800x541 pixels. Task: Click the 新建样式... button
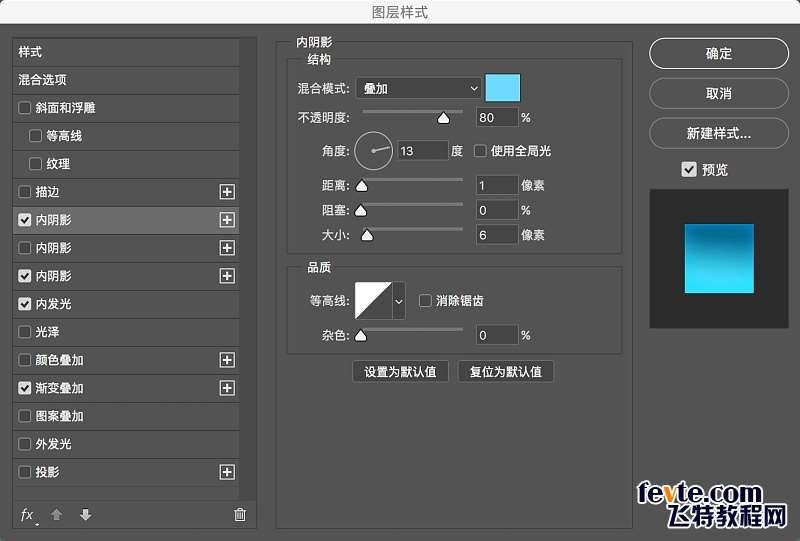point(719,133)
